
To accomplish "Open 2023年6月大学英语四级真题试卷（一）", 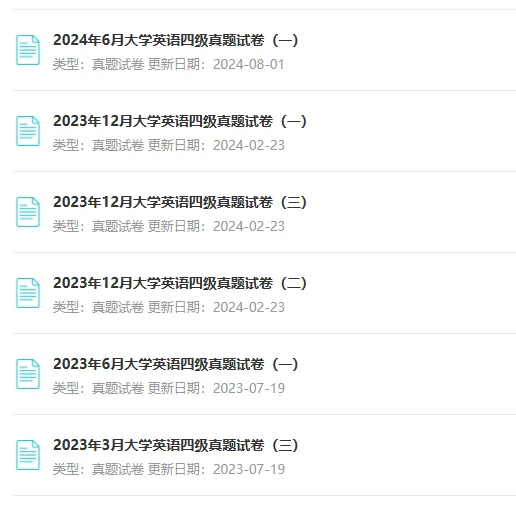I will (176, 364).
